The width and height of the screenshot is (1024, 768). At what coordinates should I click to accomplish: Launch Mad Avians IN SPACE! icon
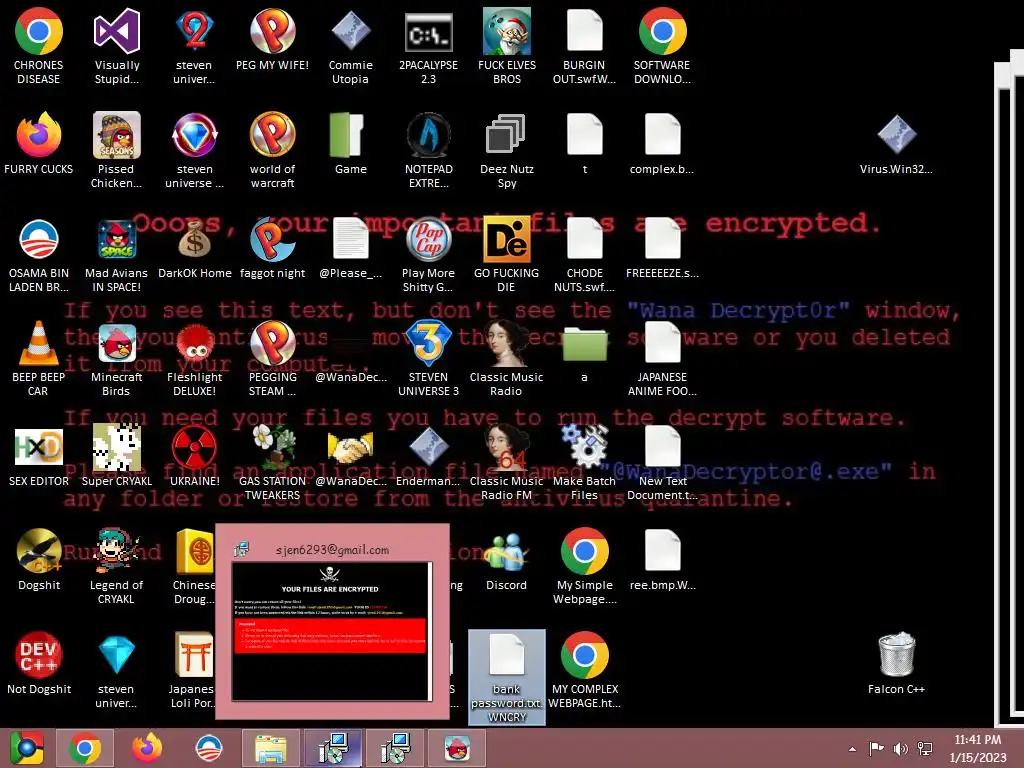point(116,239)
